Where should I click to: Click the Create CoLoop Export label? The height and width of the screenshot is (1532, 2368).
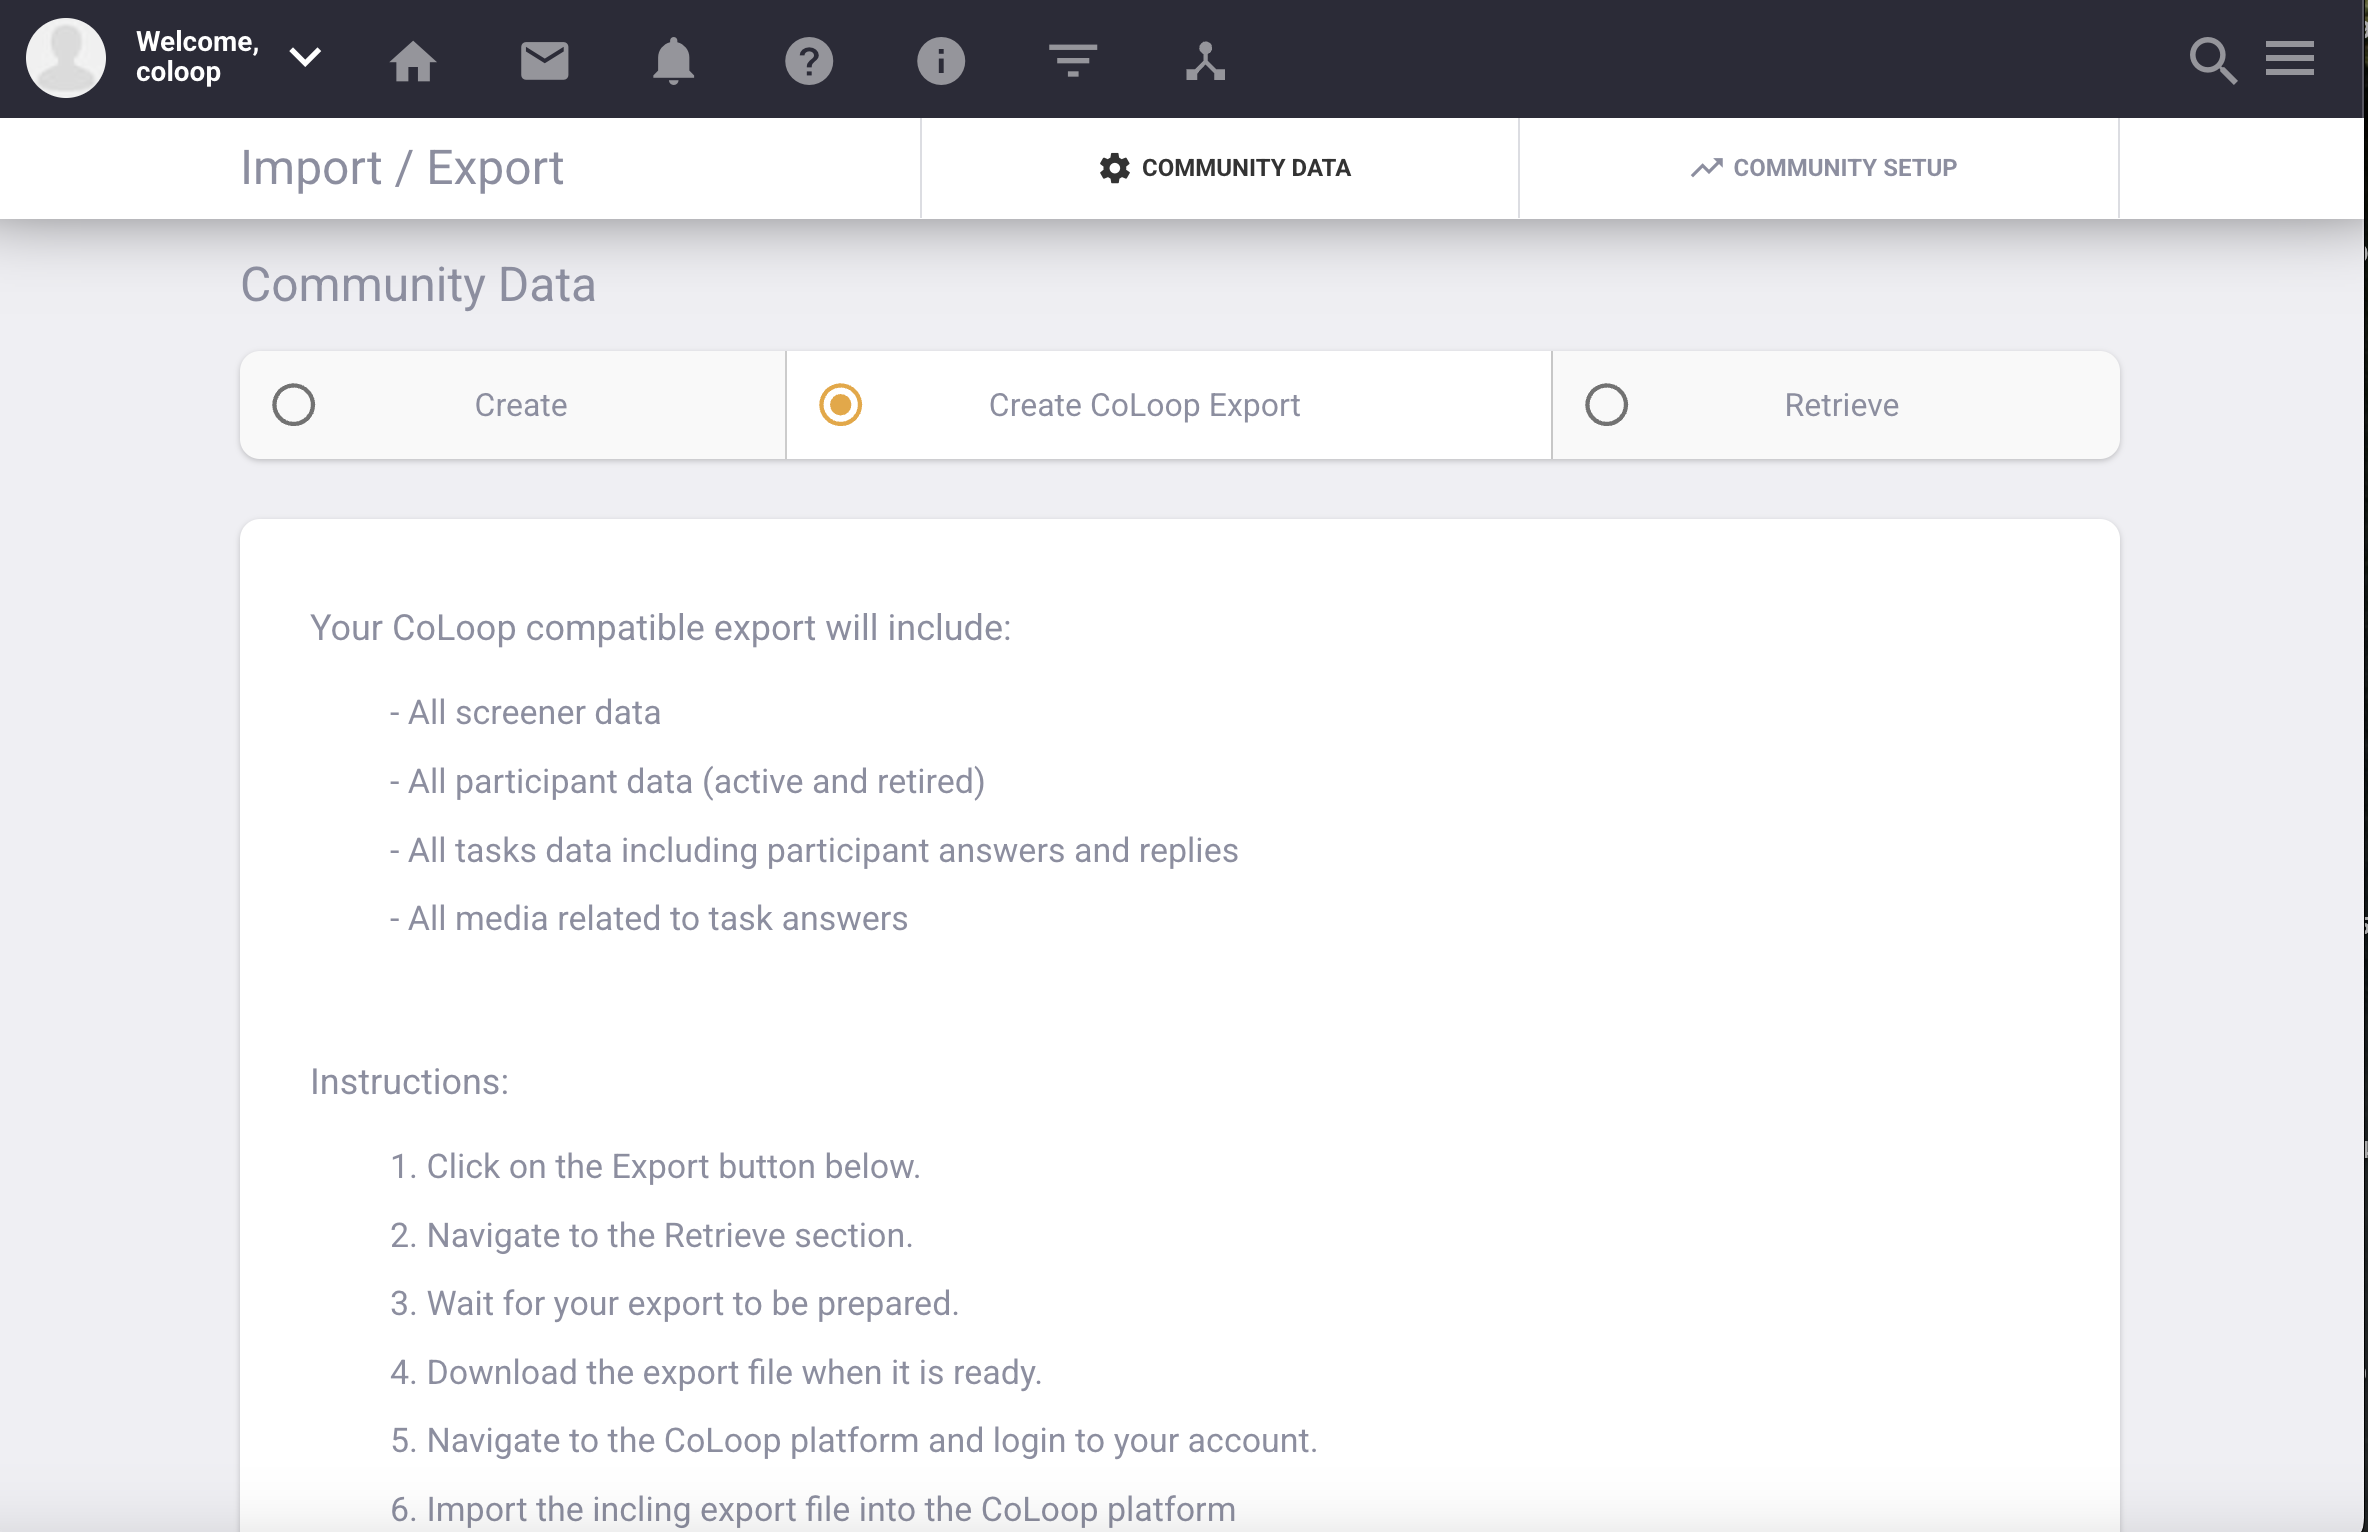click(1144, 405)
